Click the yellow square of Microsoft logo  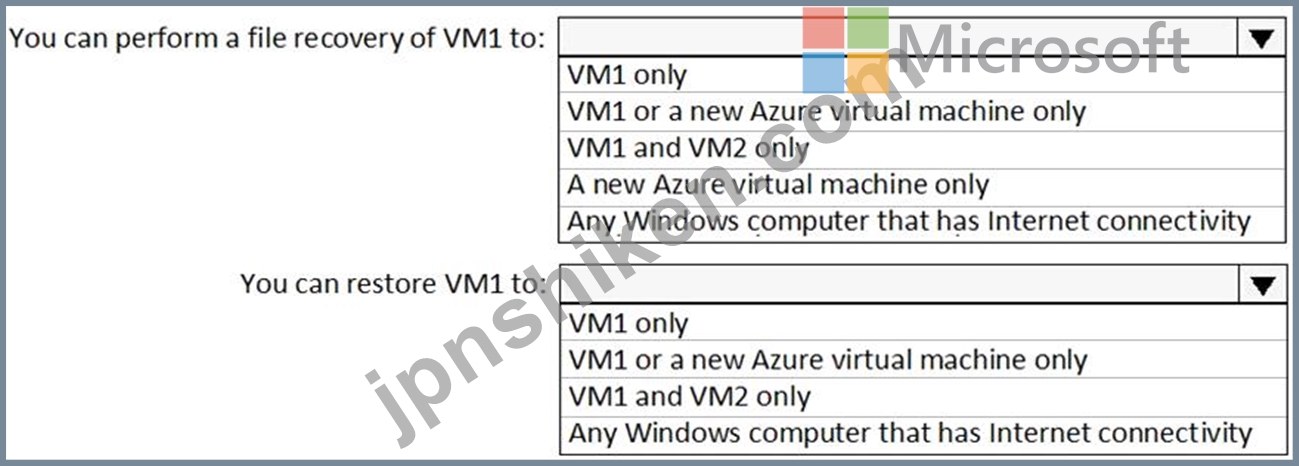coord(868,73)
